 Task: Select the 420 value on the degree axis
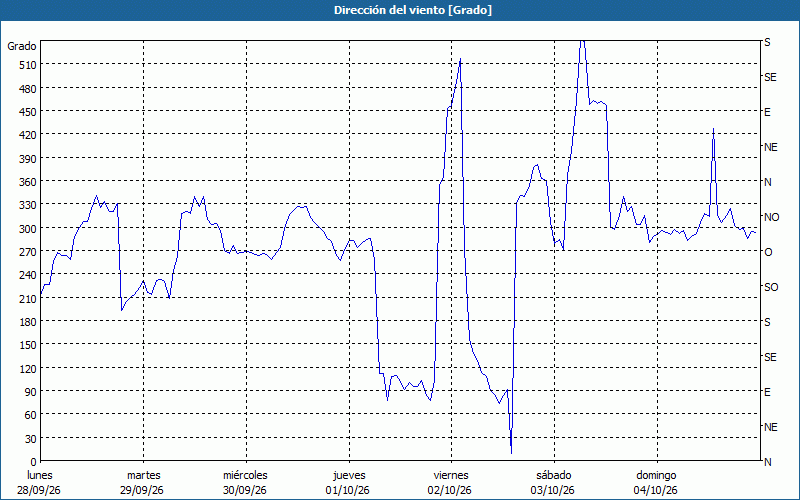(28, 135)
